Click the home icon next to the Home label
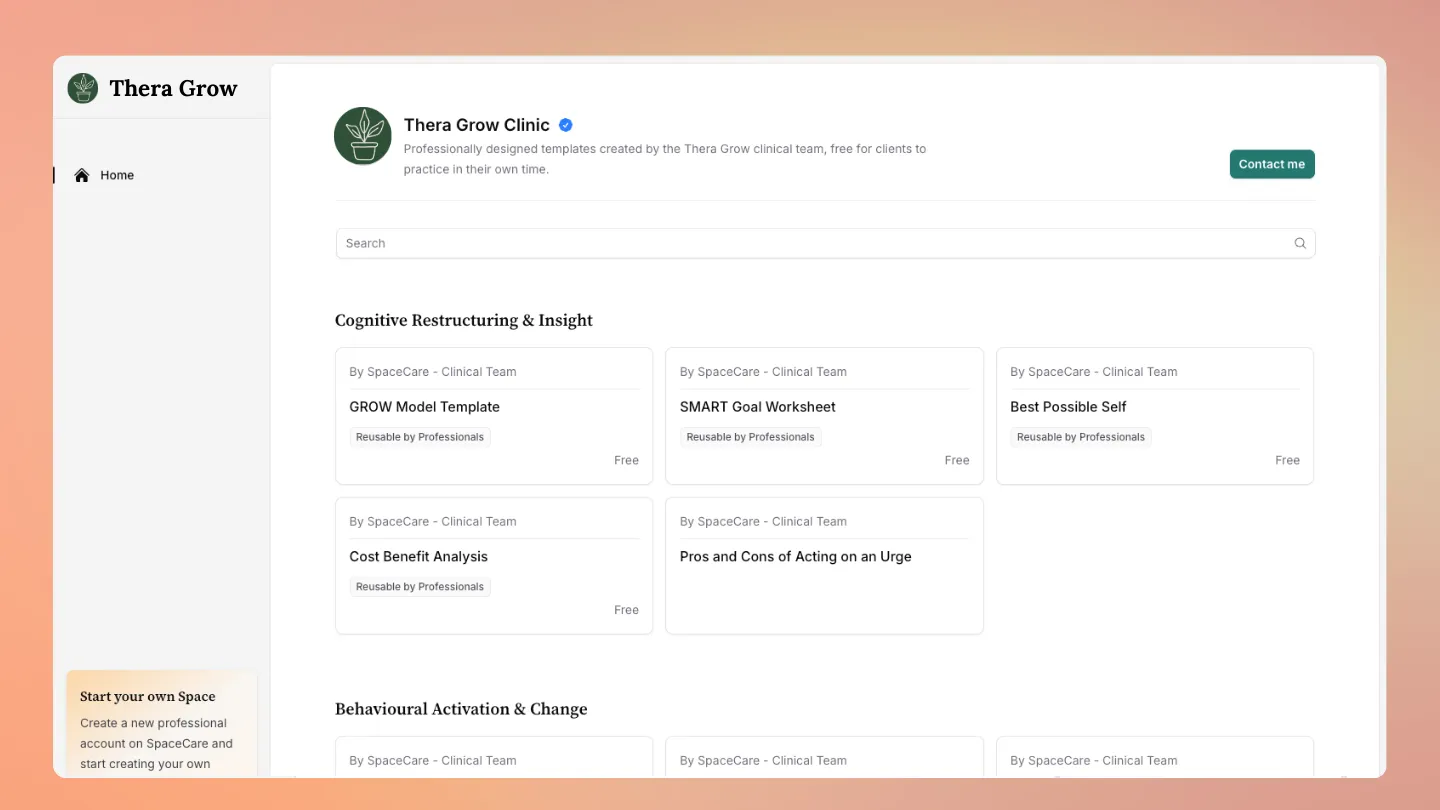Screen dimensions: 1440x810 point(82,174)
